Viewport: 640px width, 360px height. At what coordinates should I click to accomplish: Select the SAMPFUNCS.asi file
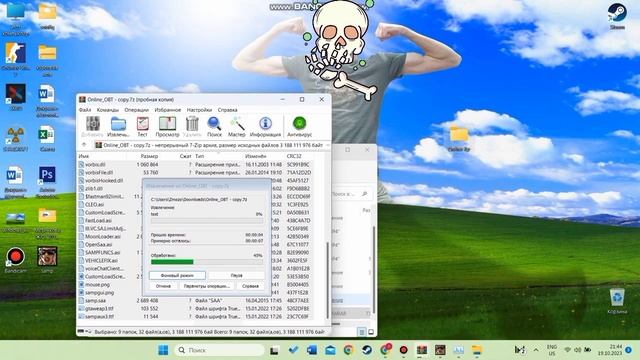pyautogui.click(x=99, y=252)
